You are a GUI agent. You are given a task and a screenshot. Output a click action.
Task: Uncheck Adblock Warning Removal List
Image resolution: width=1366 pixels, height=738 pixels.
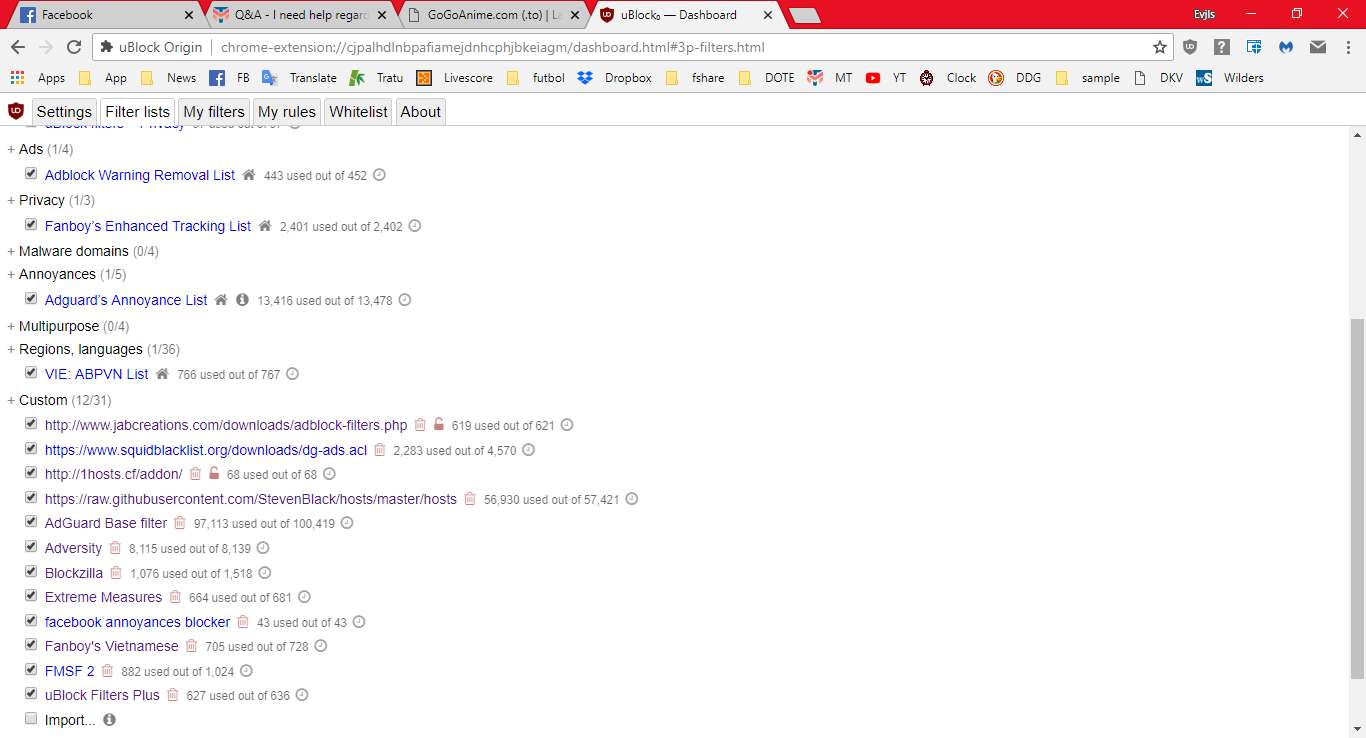pyautogui.click(x=31, y=174)
